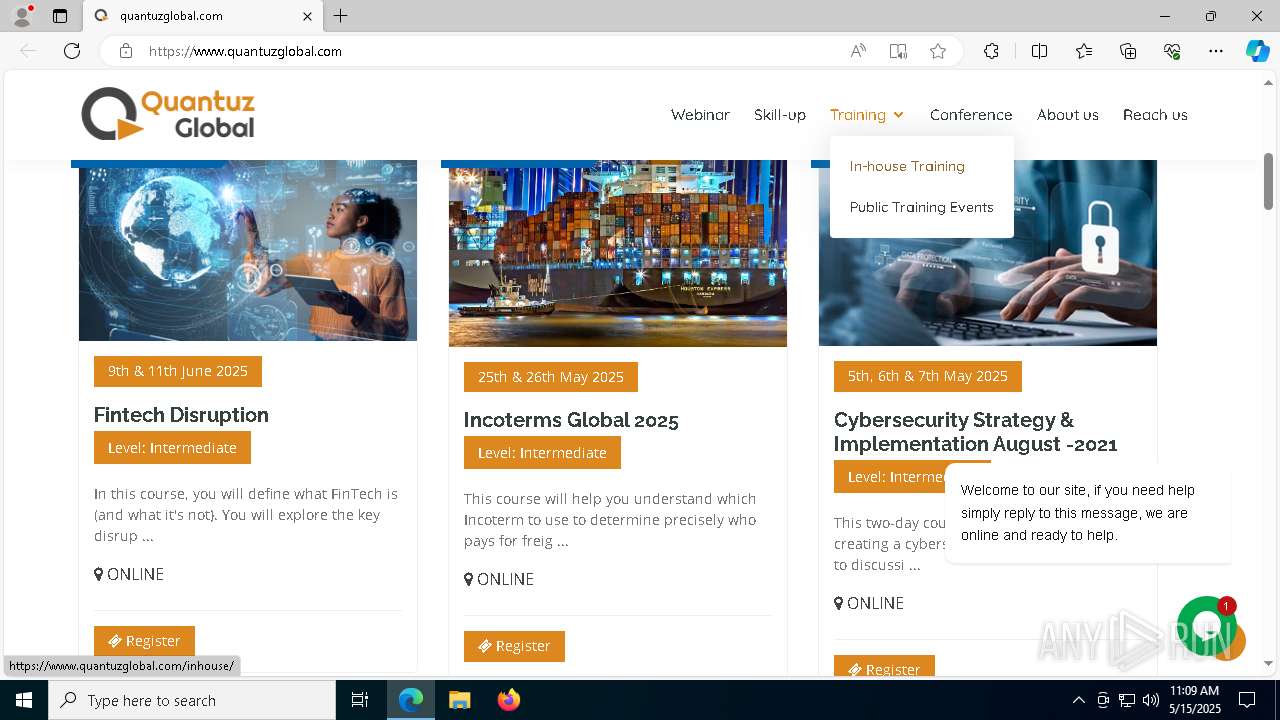The width and height of the screenshot is (1280, 720).
Task: Open the Reach us page
Action: (1155, 115)
